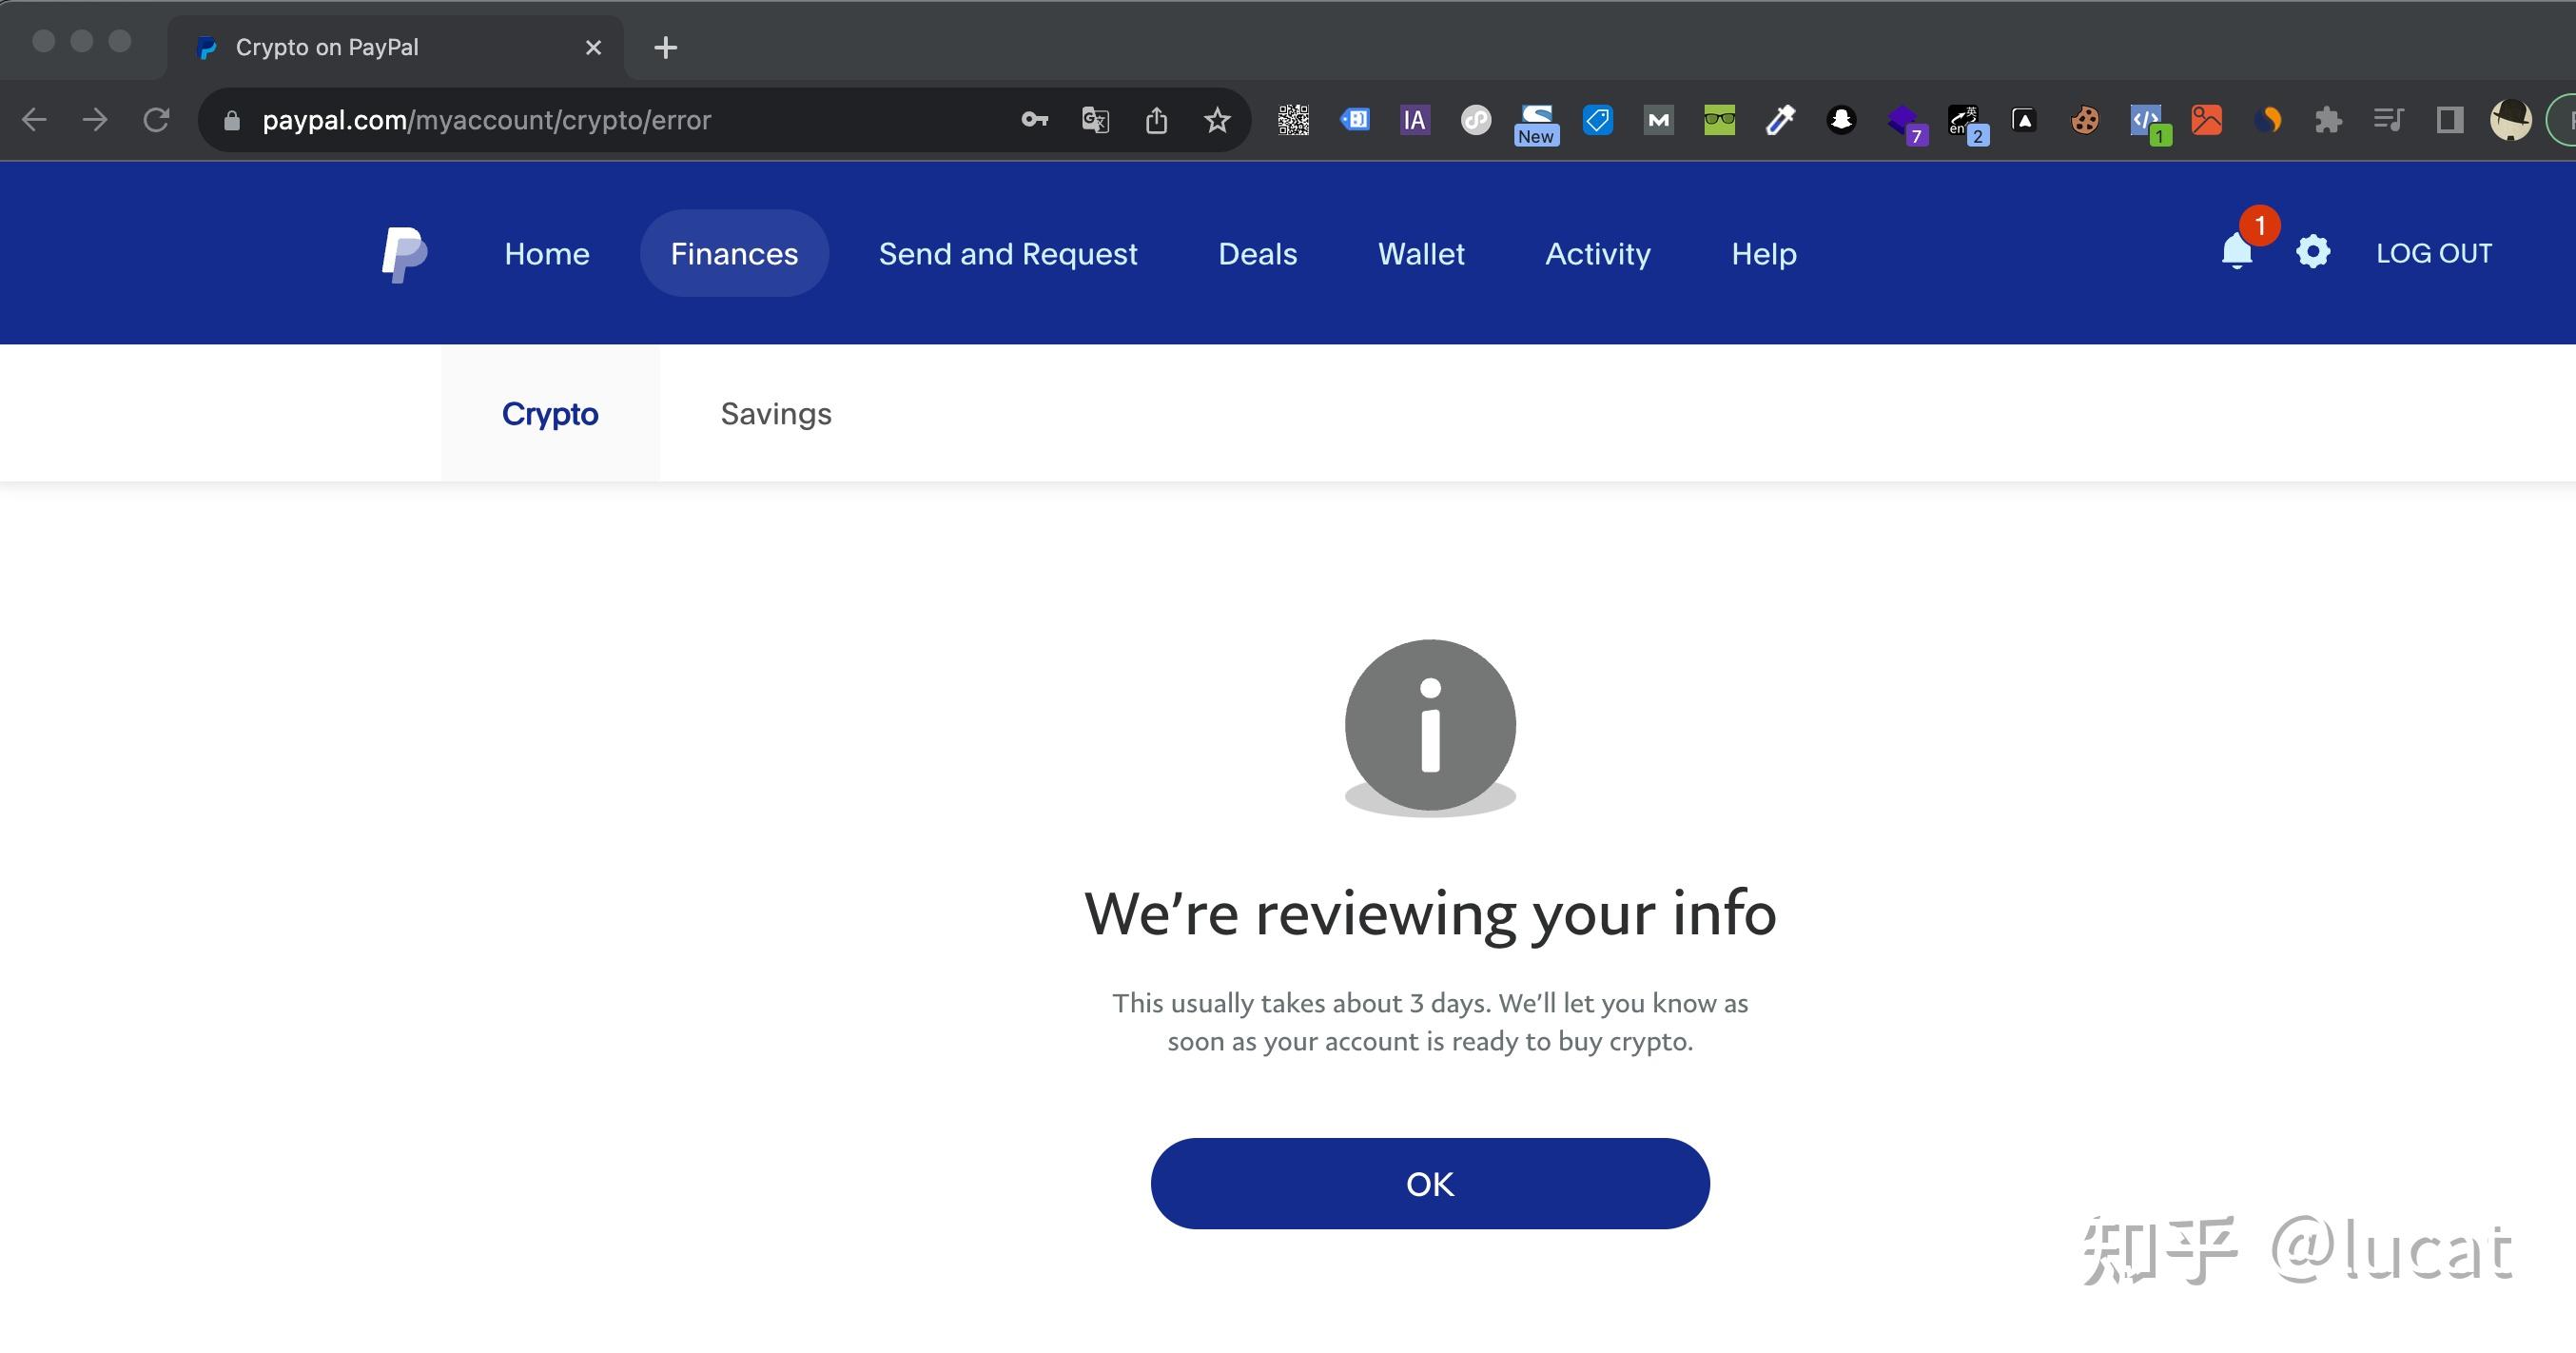Bookmark the page with the star icon
The image size is (2576, 1353).
click(x=1216, y=119)
